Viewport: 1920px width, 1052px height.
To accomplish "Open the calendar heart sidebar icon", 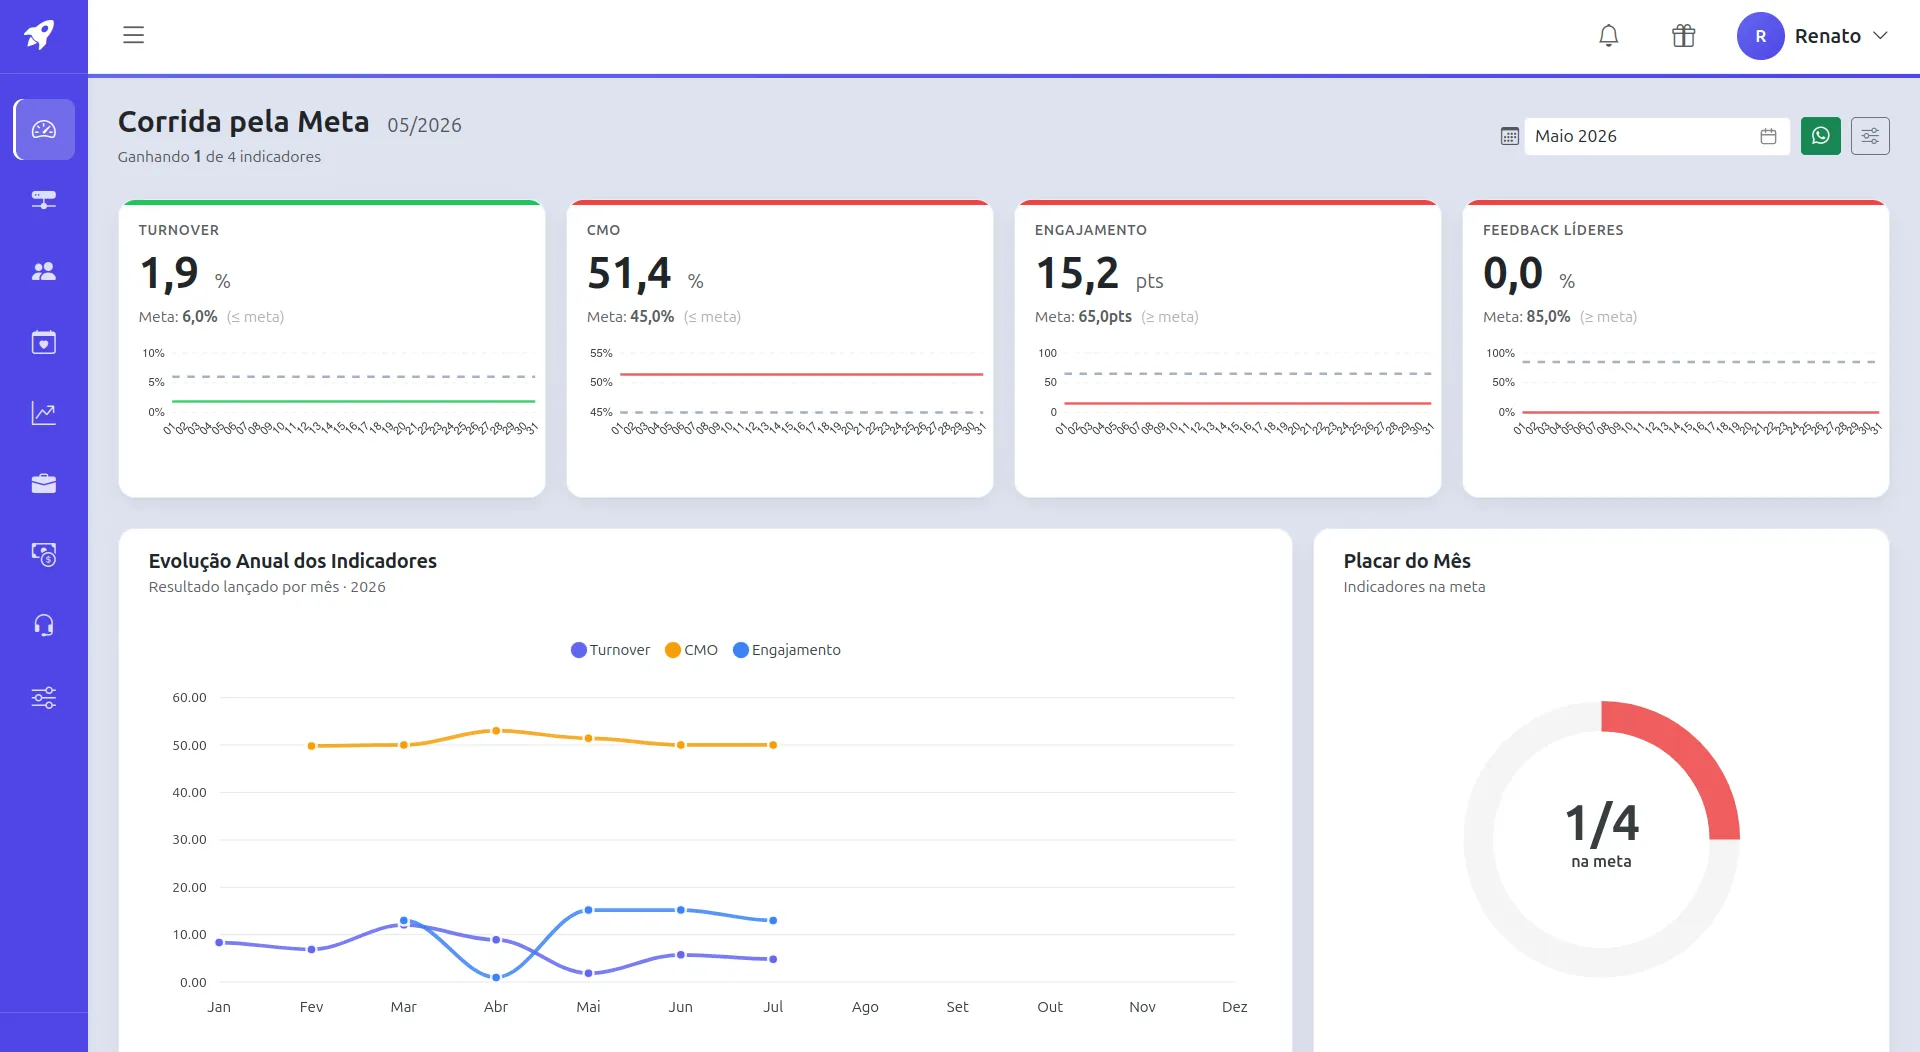I will [44, 342].
